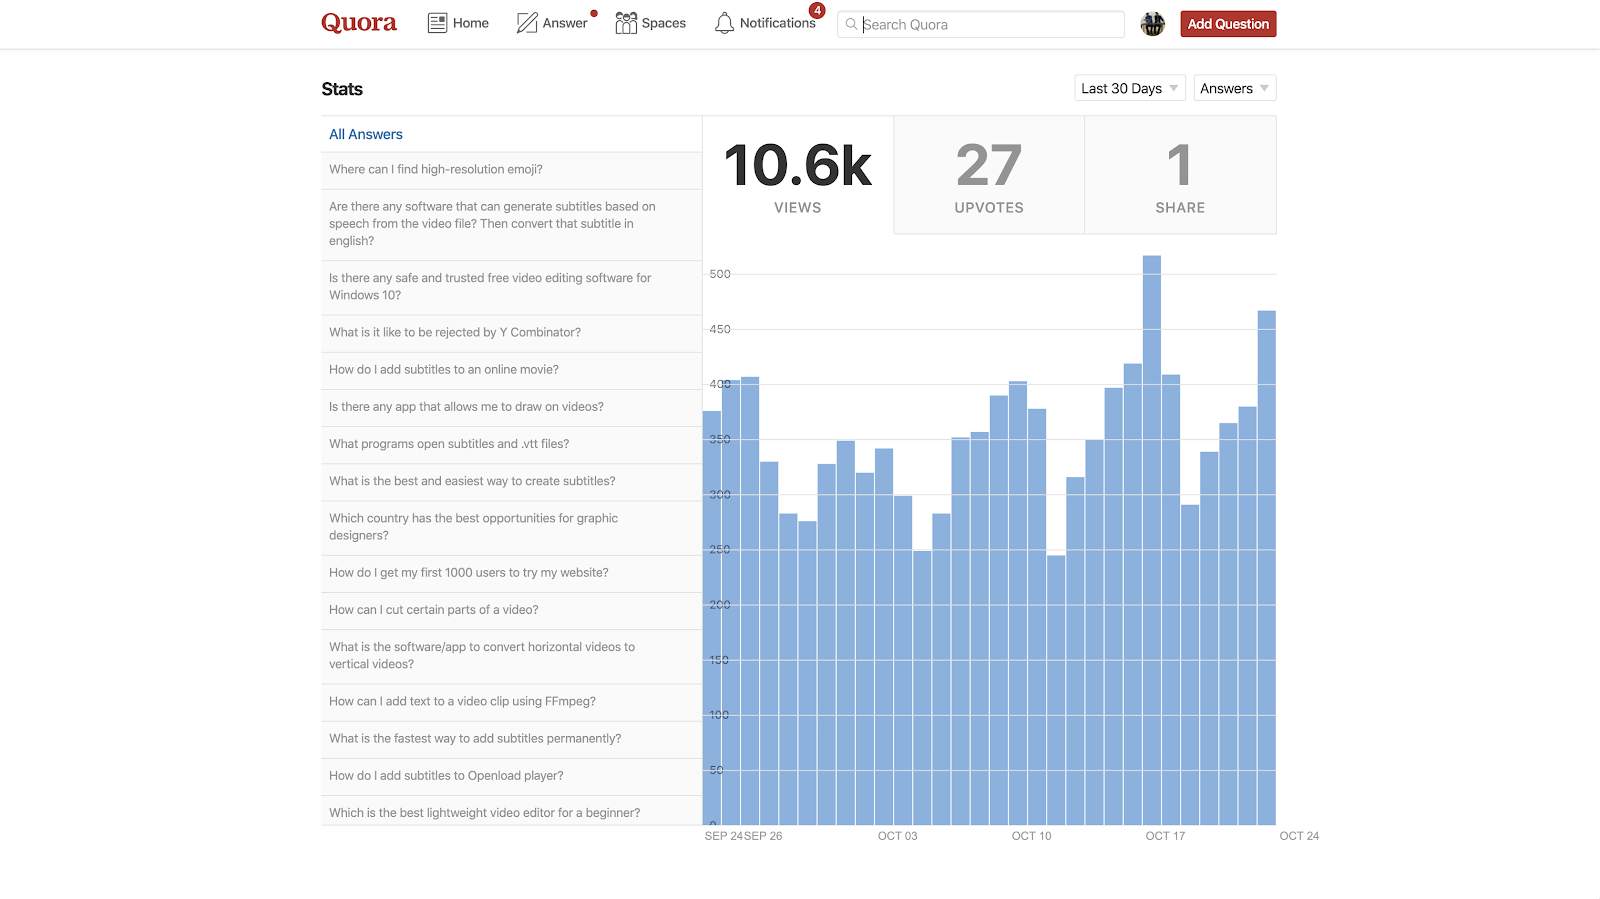Open the Spaces people icon
The height and width of the screenshot is (899, 1600).
[626, 23]
